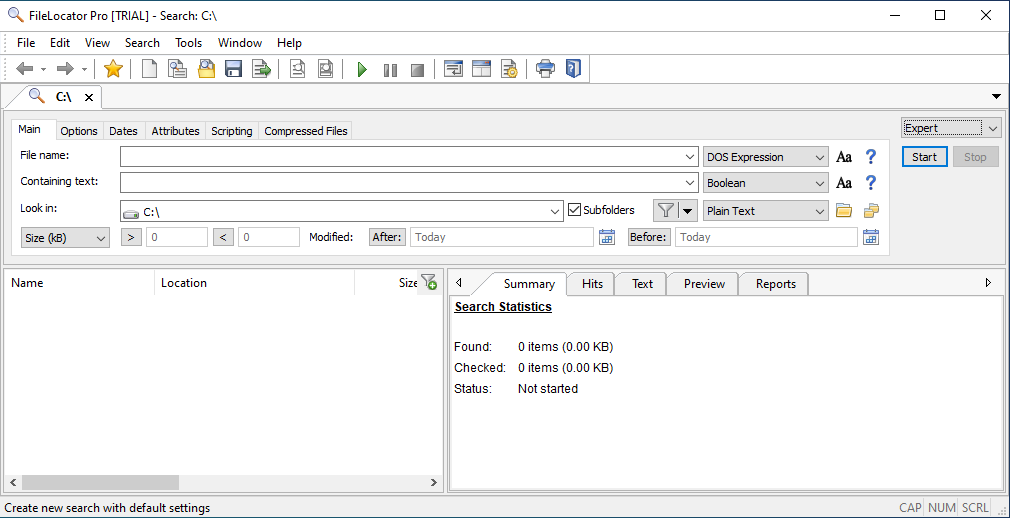1010x518 pixels.
Task: Stop search using toolbar square icon
Action: [x=417, y=70]
